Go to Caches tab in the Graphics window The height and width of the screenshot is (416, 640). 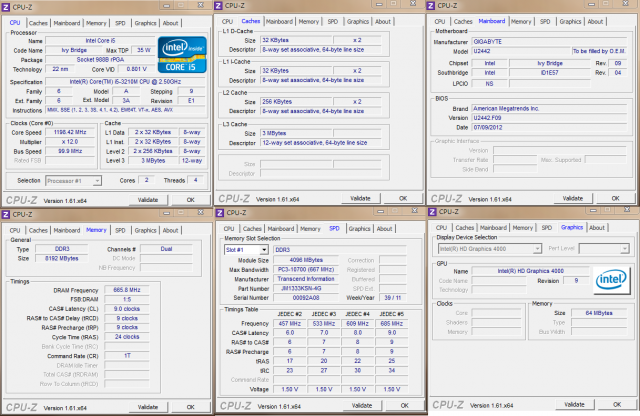pos(463,229)
